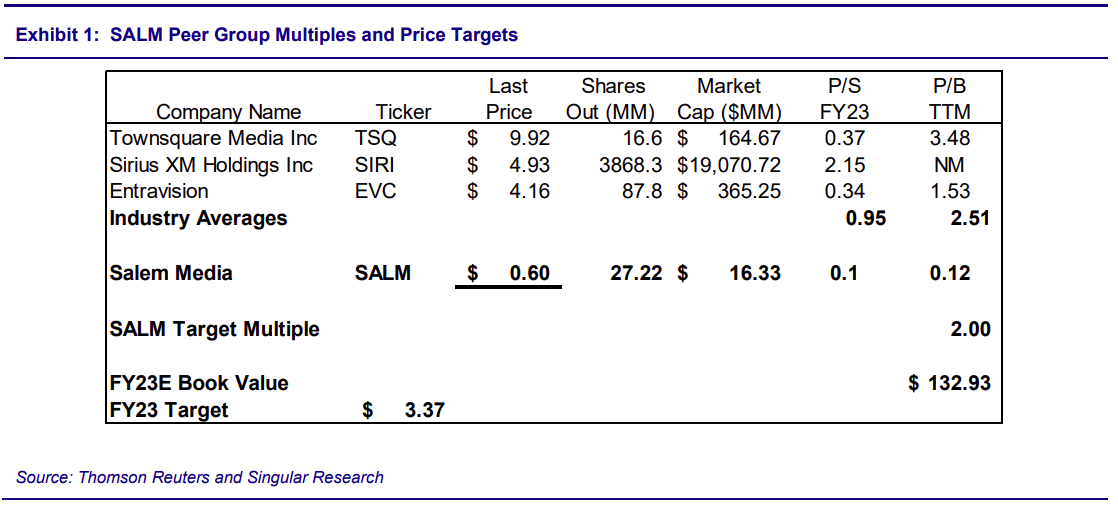Viewport: 1118px width, 506px height.
Task: Click the SALM Target Multiple label
Action: 214,329
